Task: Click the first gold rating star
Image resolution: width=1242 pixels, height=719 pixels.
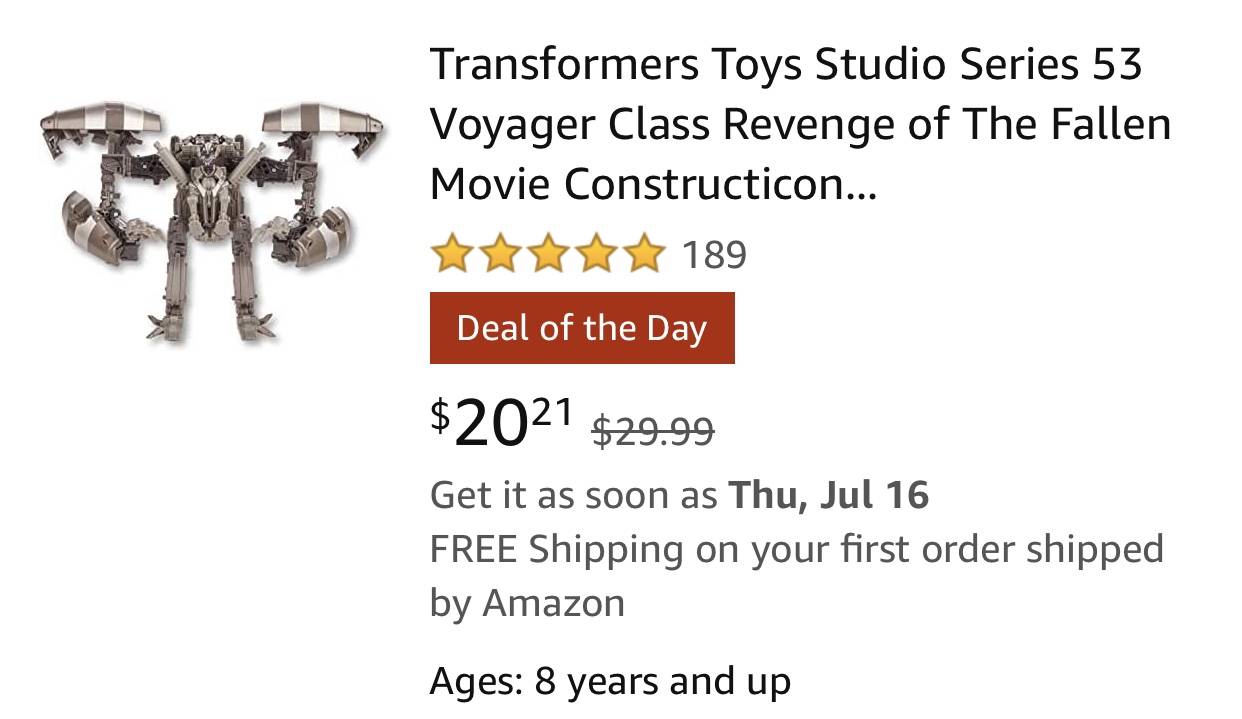Action: (x=453, y=255)
